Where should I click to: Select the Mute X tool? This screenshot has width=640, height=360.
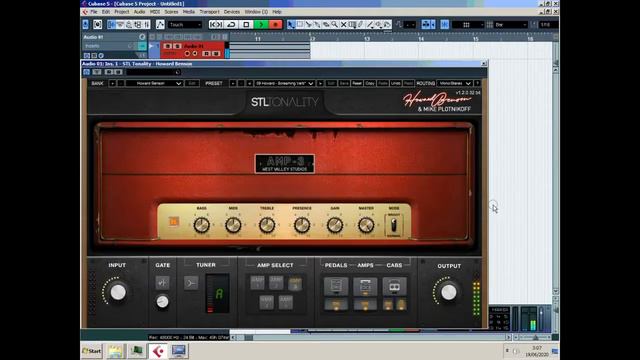pyautogui.click(x=343, y=24)
